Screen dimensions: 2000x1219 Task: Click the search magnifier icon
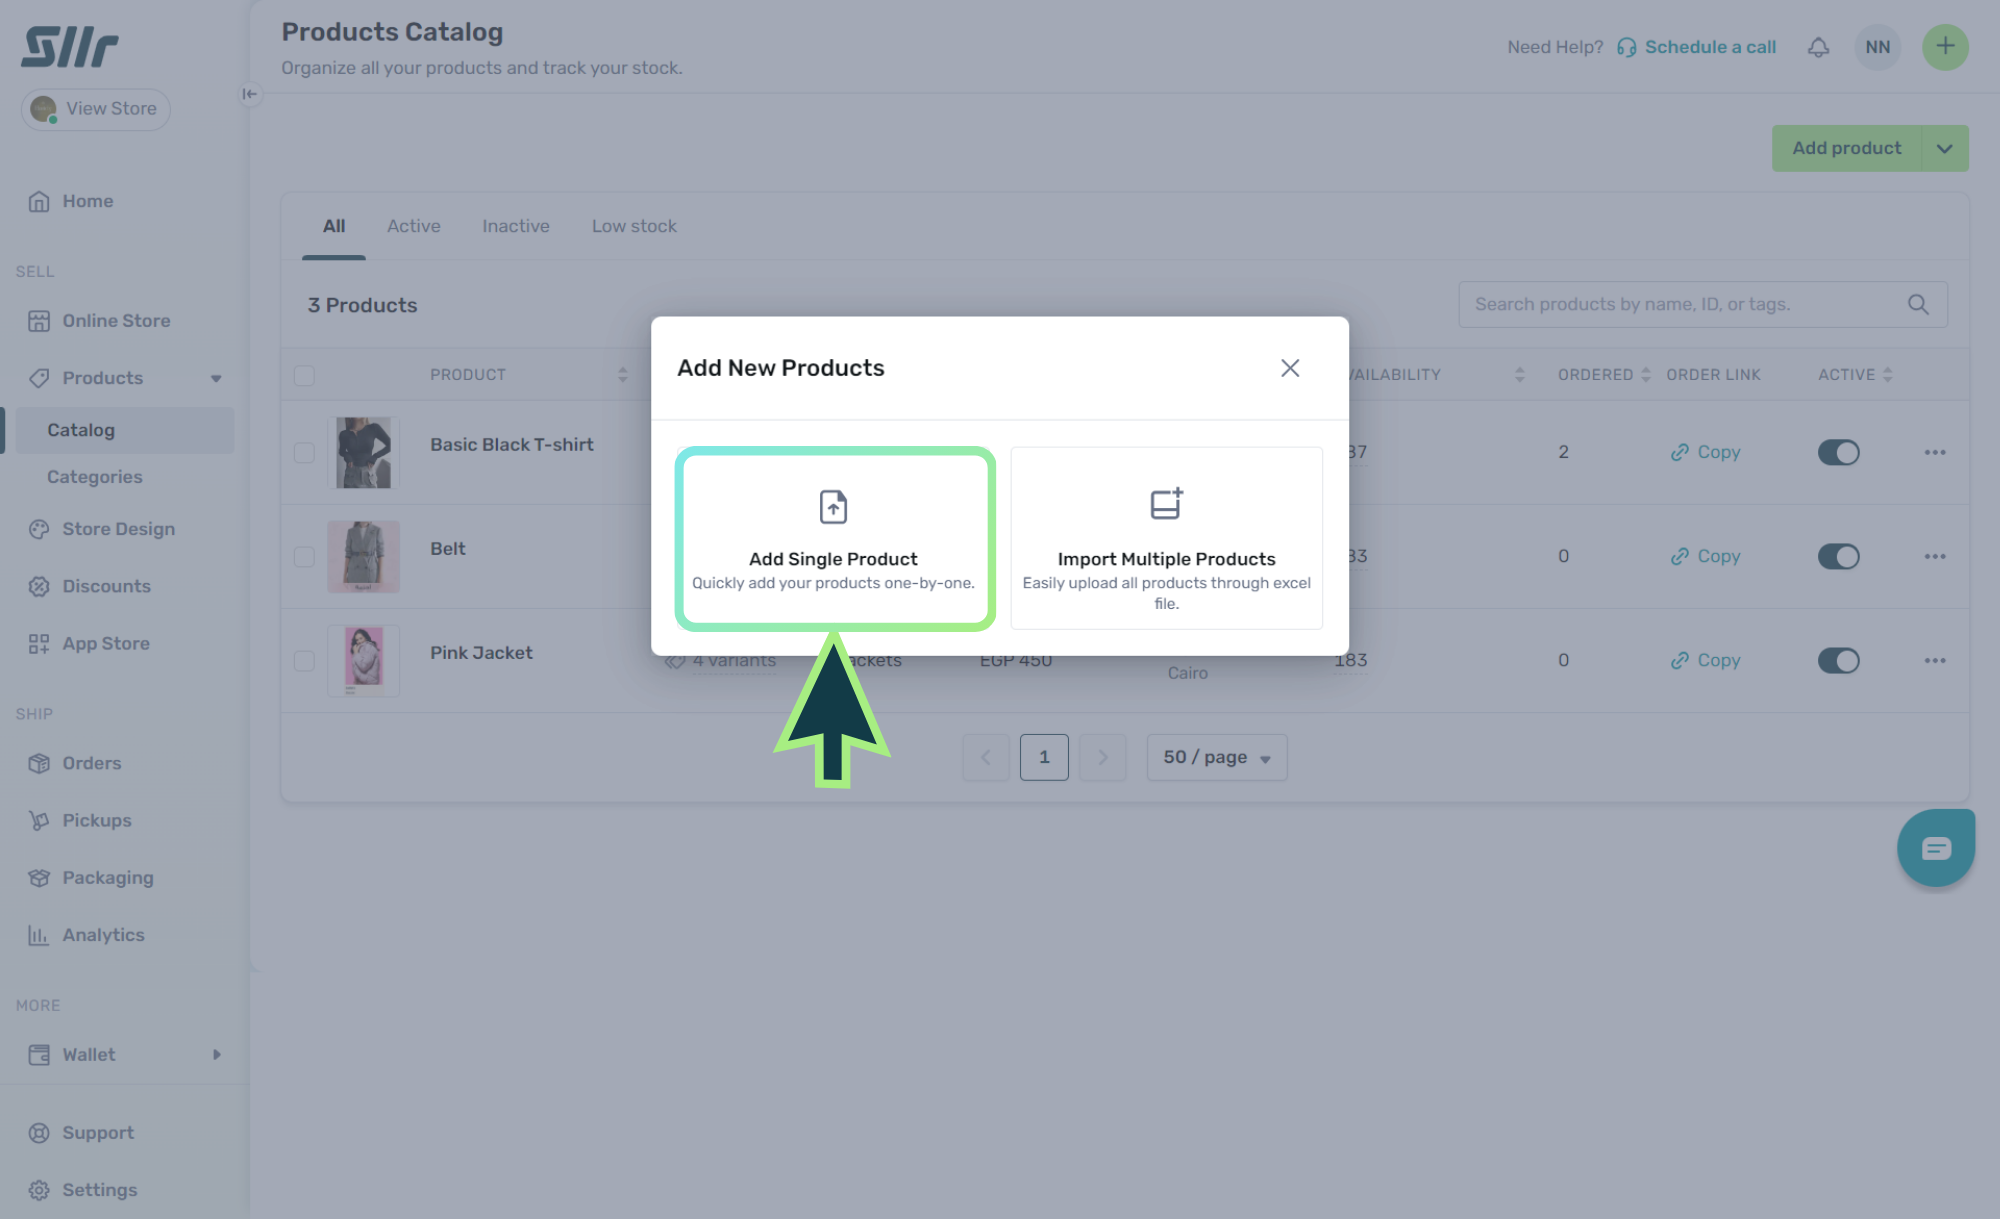(x=1917, y=304)
